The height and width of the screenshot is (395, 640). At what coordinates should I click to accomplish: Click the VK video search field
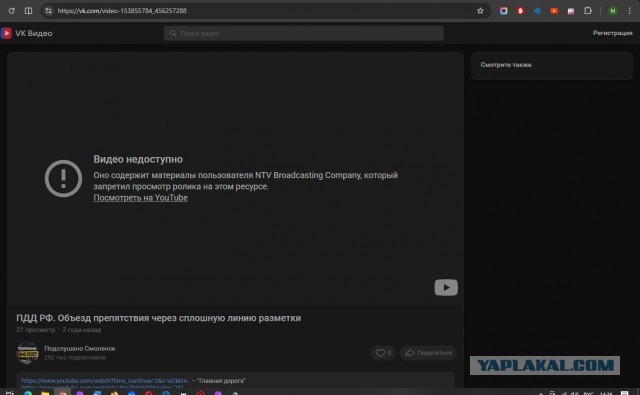(304, 33)
